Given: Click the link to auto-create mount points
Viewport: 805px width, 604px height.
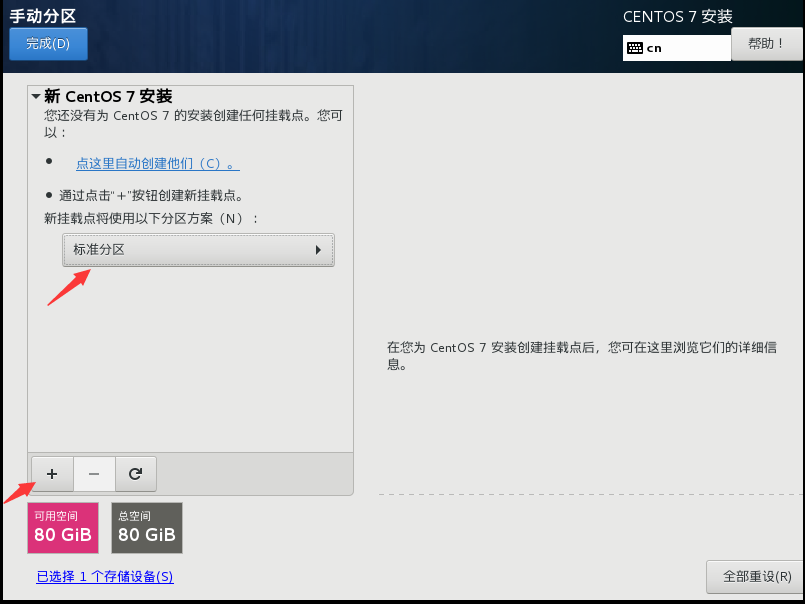Looking at the screenshot, I should coord(158,164).
